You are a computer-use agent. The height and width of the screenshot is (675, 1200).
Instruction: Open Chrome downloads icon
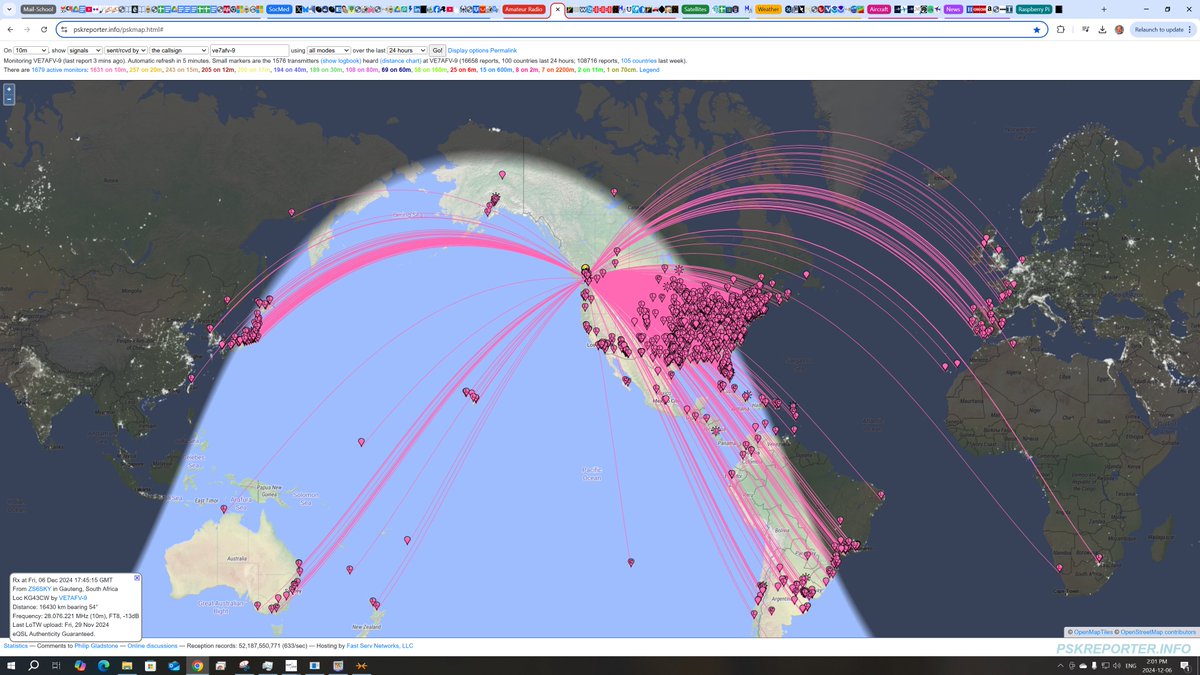(1102, 30)
